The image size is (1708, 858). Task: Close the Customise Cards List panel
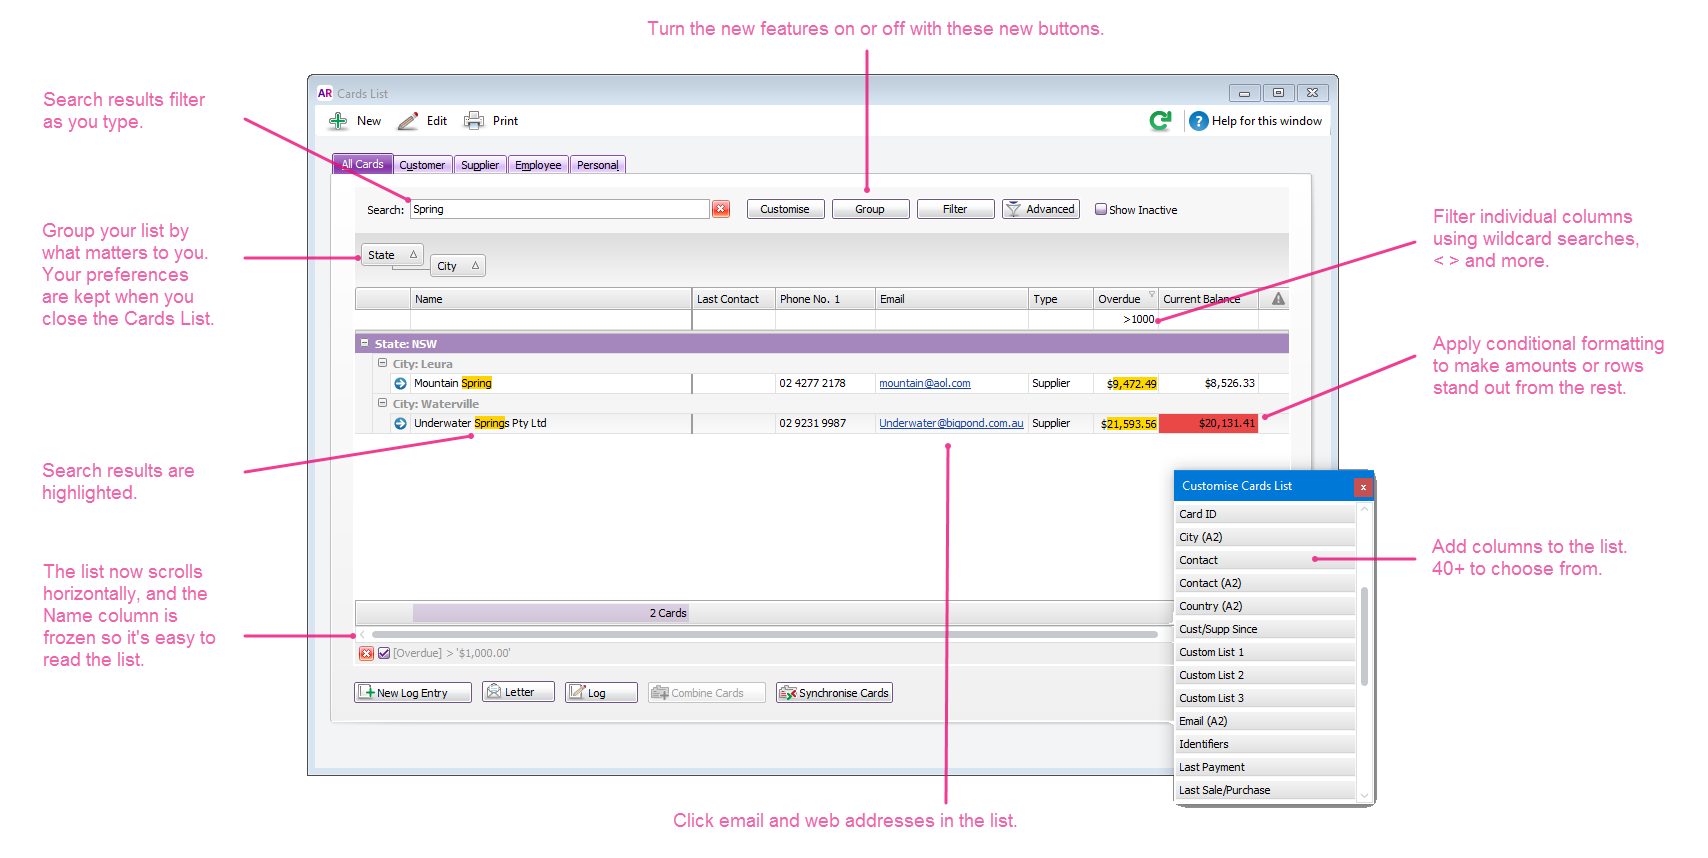pyautogui.click(x=1362, y=487)
